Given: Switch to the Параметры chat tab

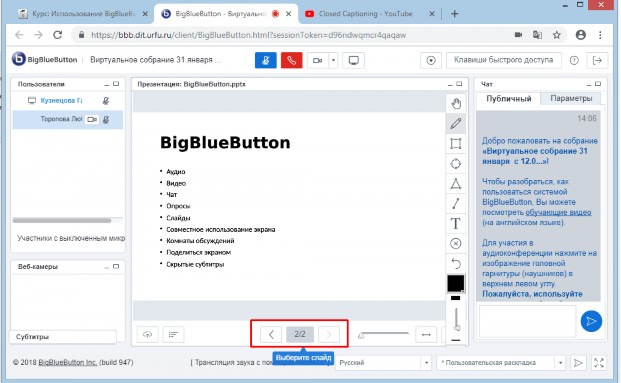Looking at the screenshot, I should pyautogui.click(x=571, y=99).
